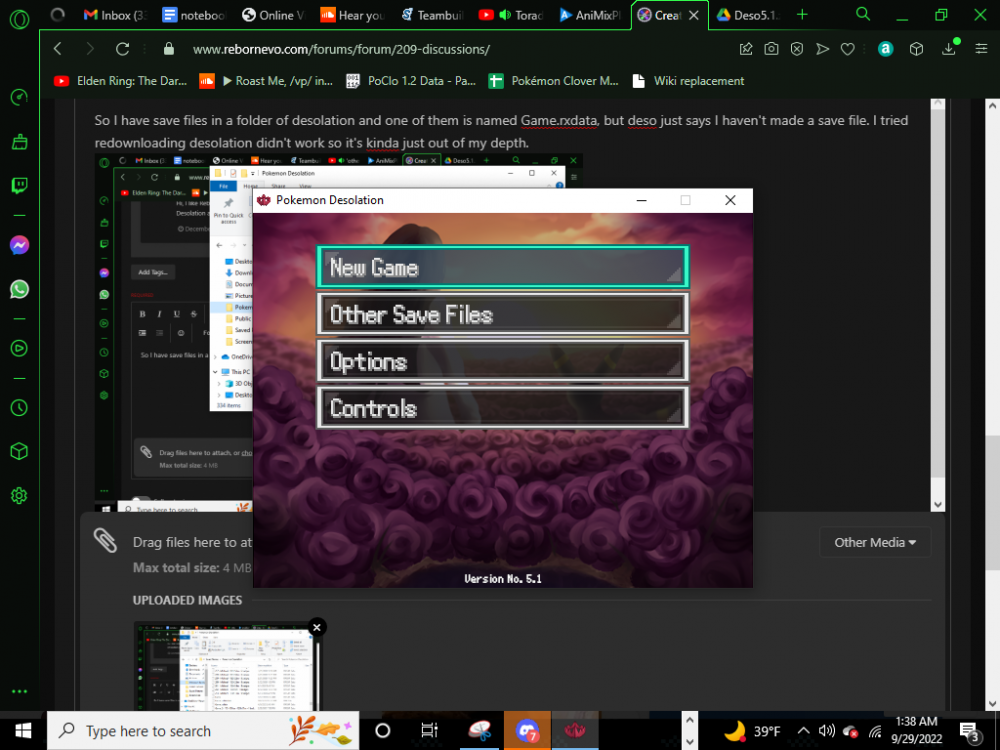The height and width of the screenshot is (750, 1000).
Task: Choose Other Save Files in Pokemon Desolation
Action: pyautogui.click(x=503, y=314)
